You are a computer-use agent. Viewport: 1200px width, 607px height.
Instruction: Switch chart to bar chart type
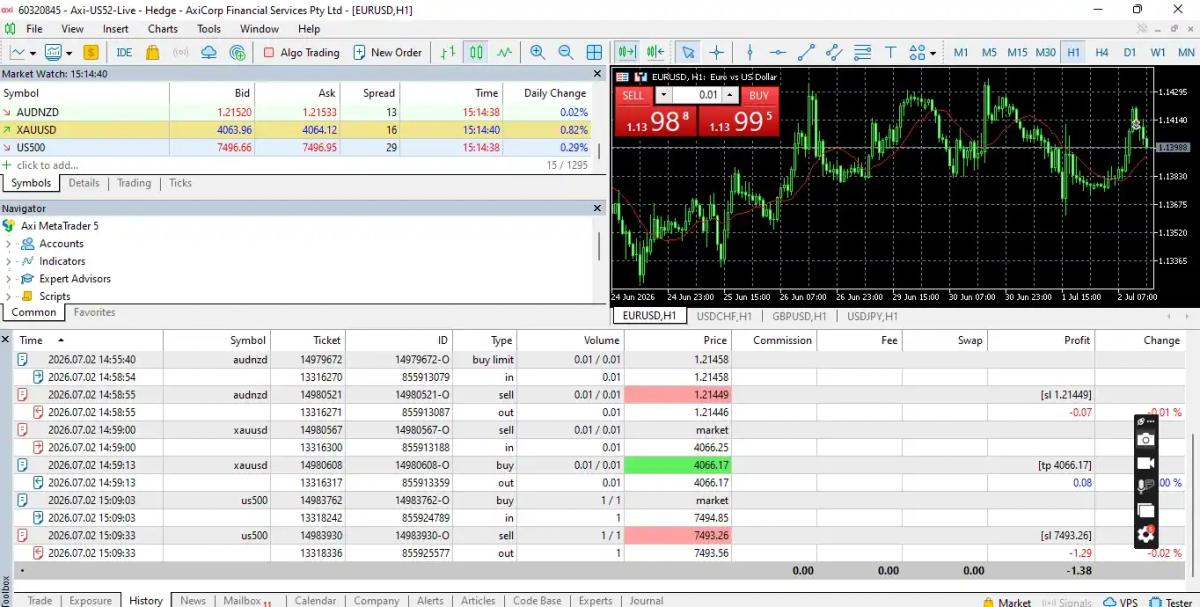click(x=448, y=52)
